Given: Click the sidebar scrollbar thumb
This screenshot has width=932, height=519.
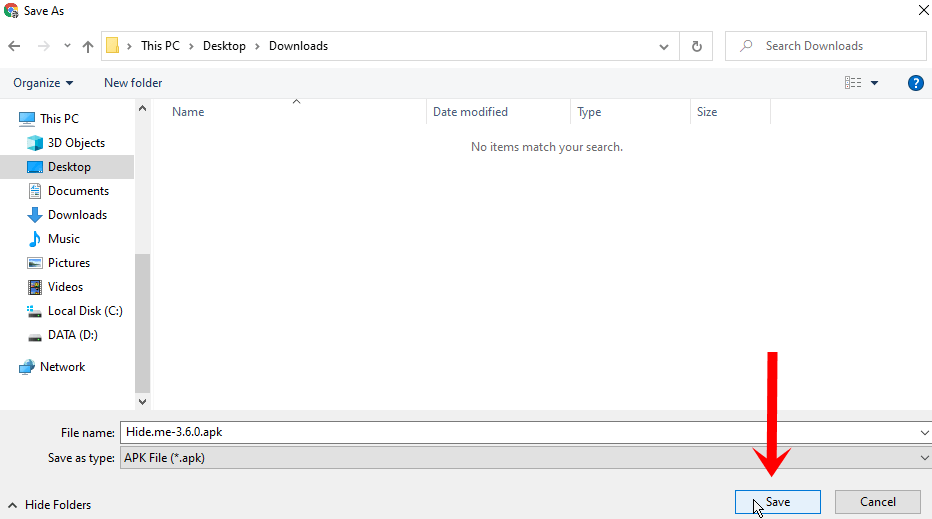Looking at the screenshot, I should coord(142,323).
